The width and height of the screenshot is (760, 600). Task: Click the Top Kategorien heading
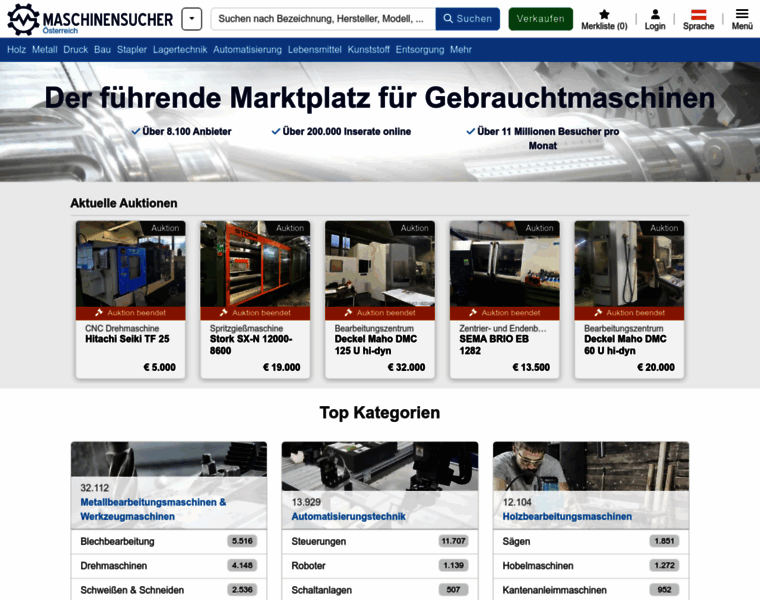pos(380,412)
